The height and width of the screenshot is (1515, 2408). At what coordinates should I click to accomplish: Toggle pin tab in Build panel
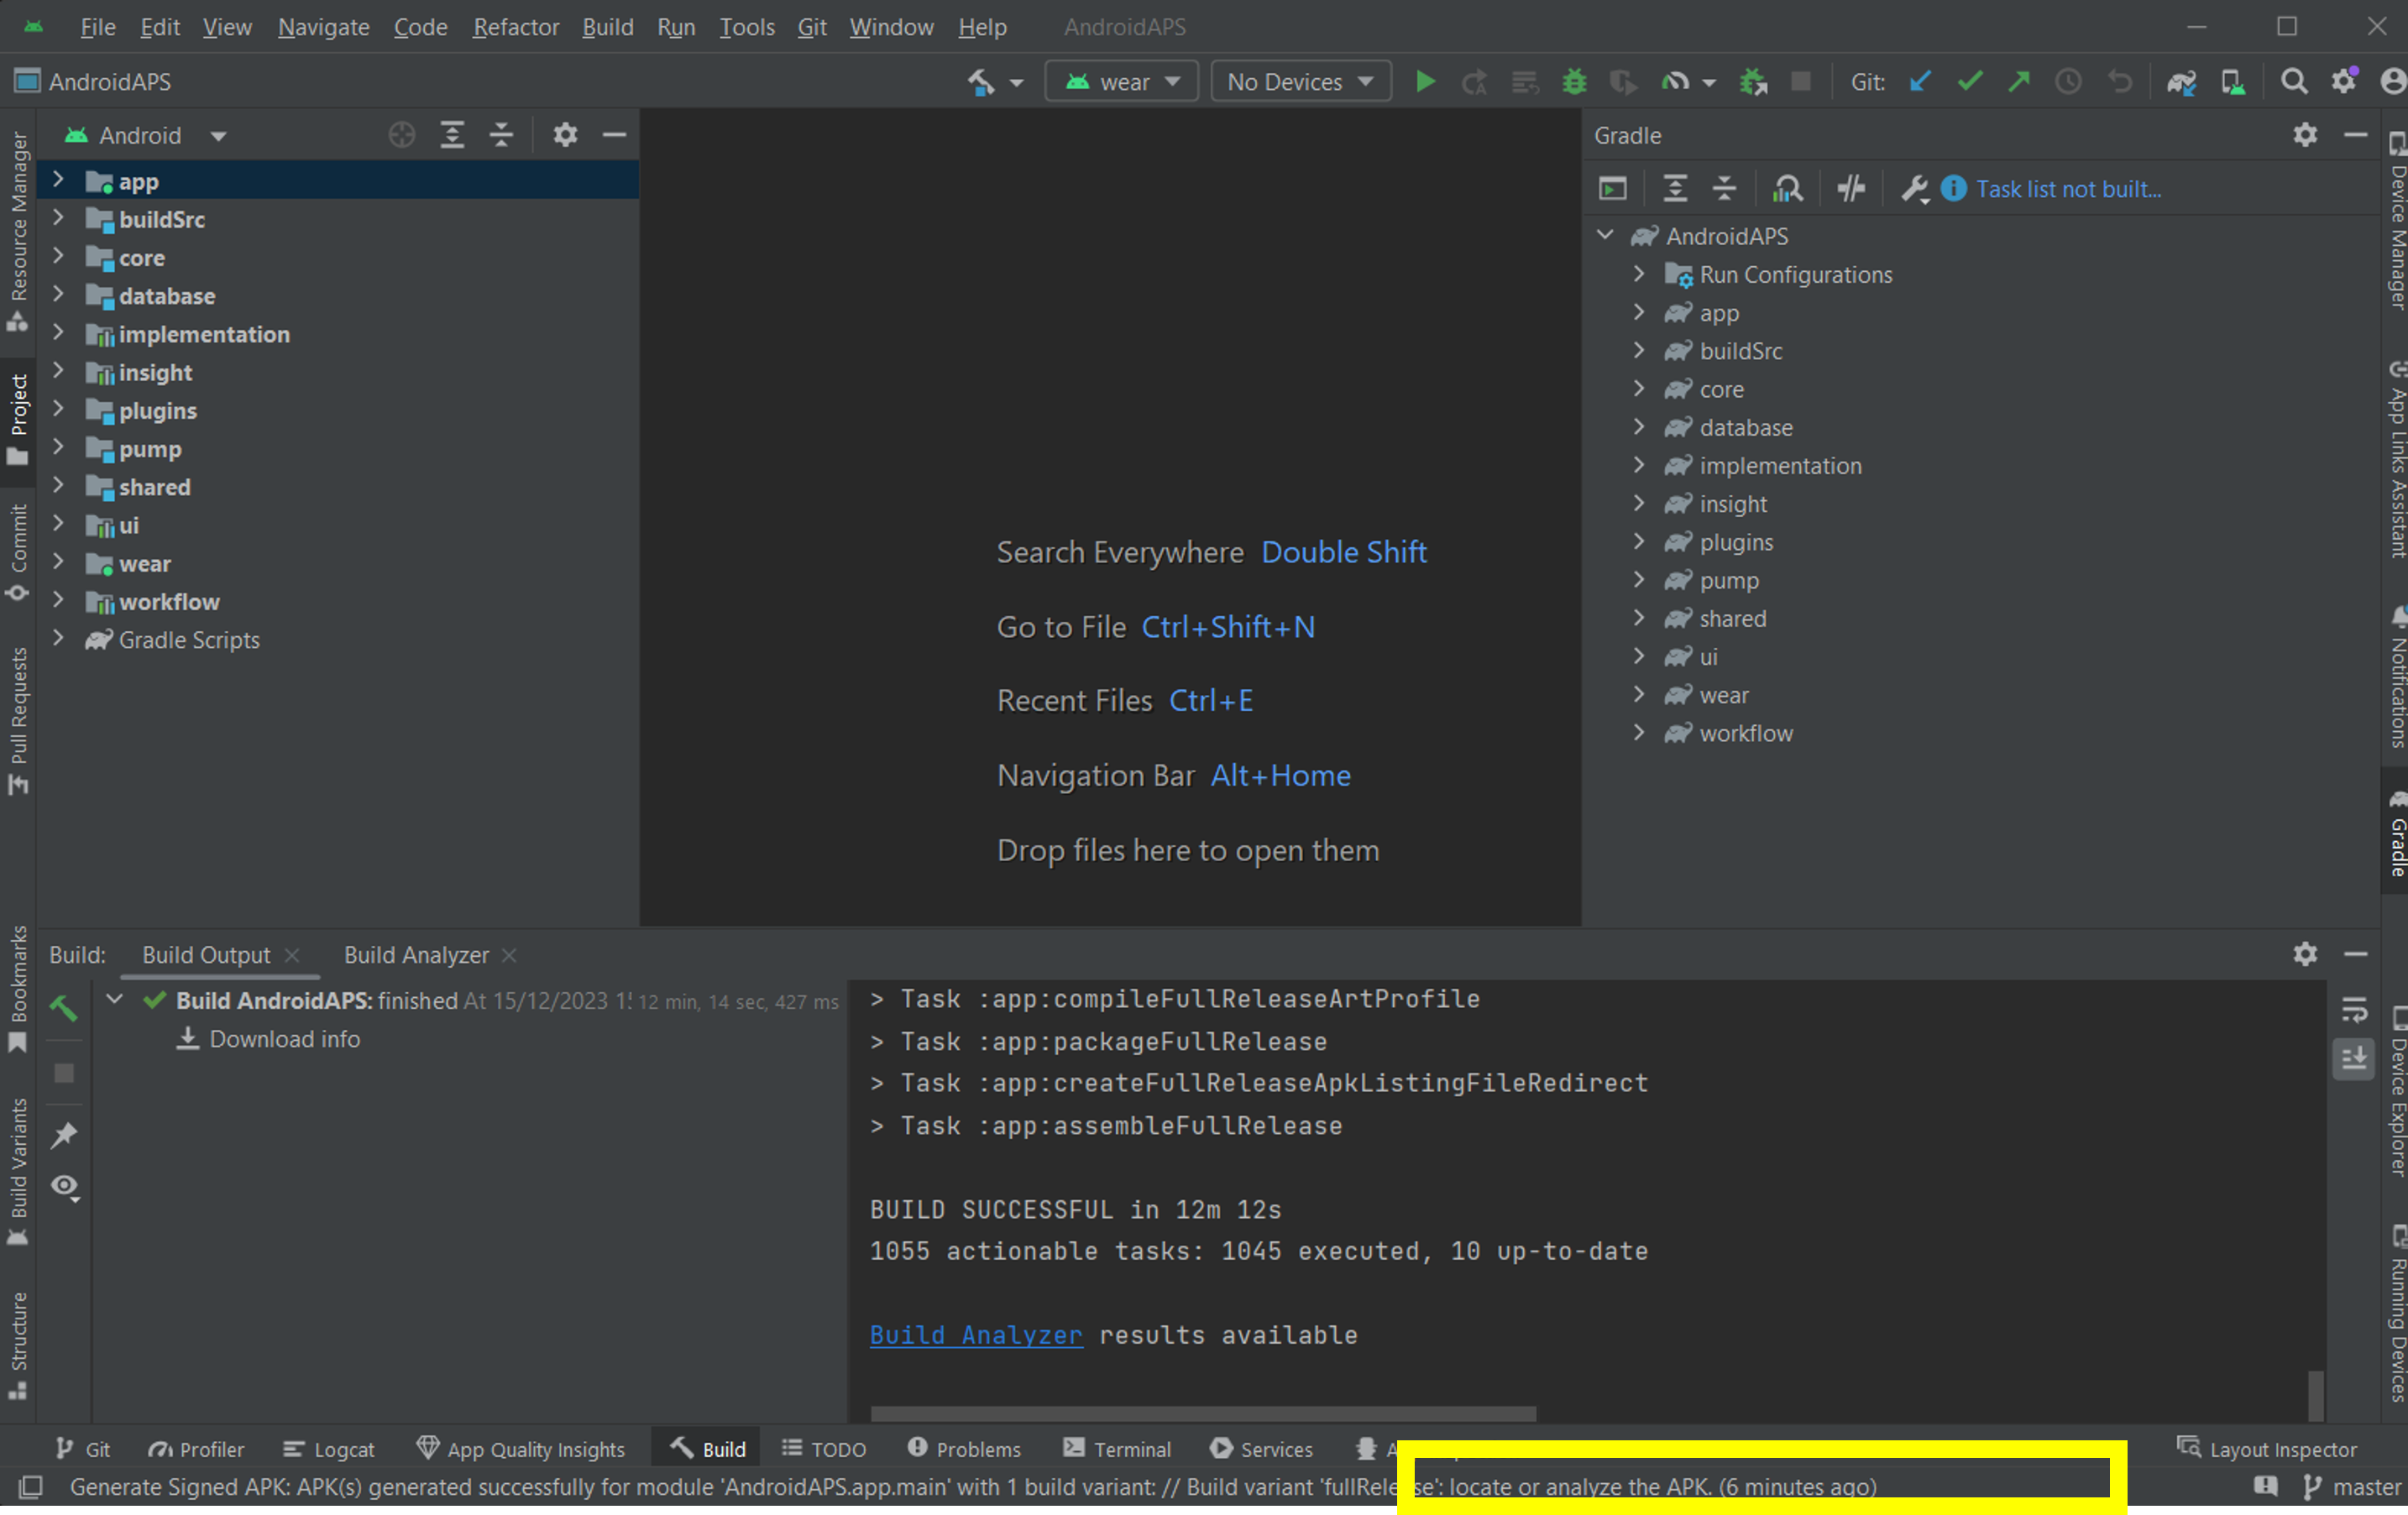63,1134
